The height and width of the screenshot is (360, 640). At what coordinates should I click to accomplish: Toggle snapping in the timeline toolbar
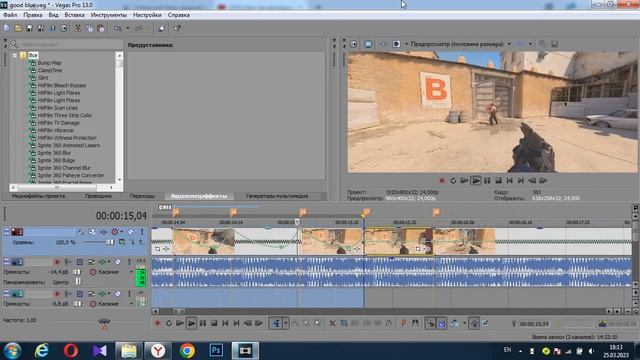pyautogui.click(x=430, y=323)
